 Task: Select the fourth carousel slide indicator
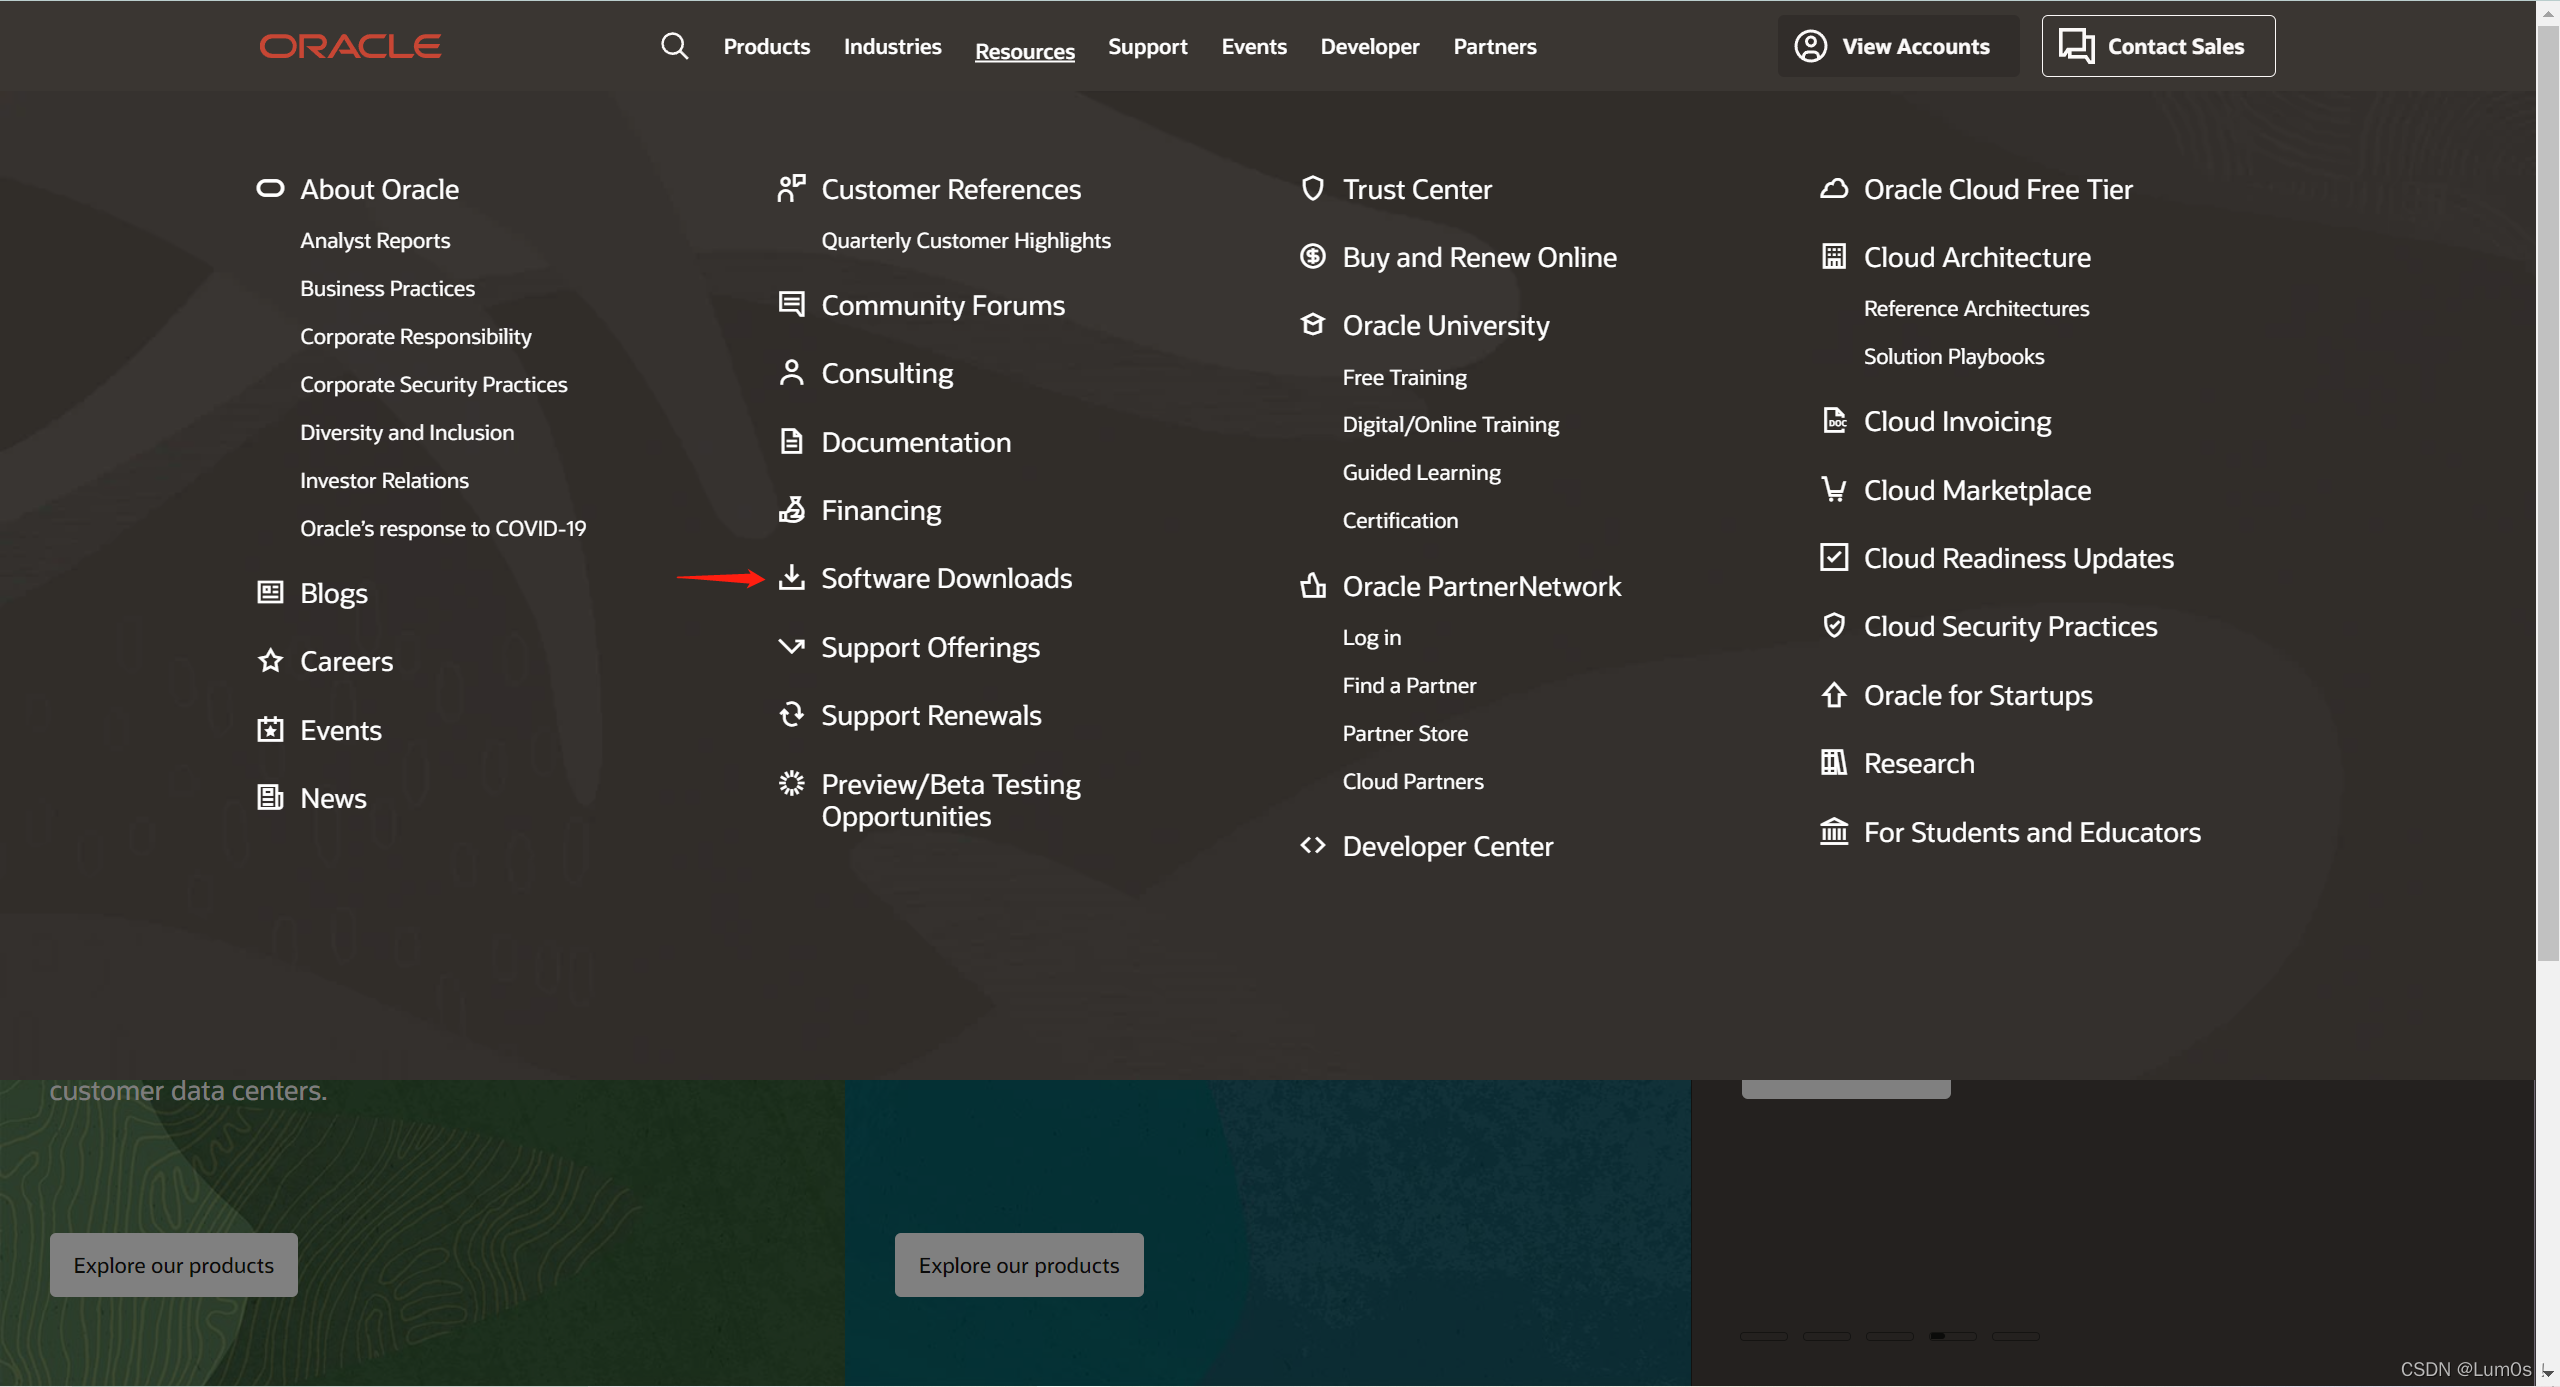pos(1952,1336)
